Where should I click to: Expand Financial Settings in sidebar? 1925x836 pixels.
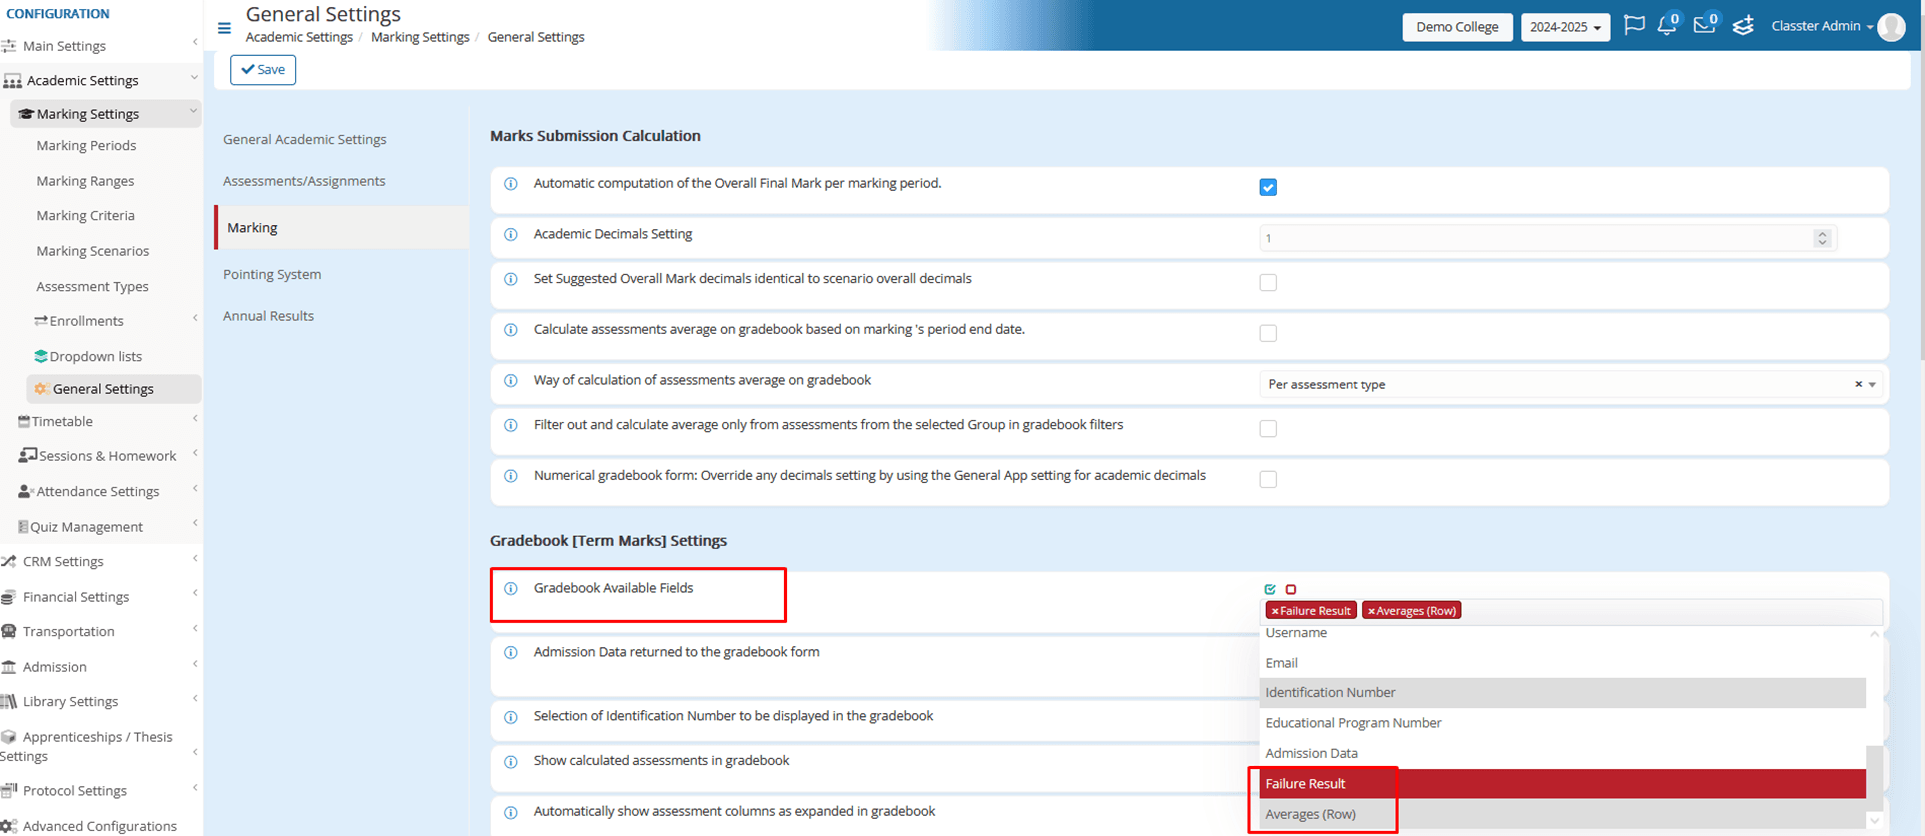195,594
